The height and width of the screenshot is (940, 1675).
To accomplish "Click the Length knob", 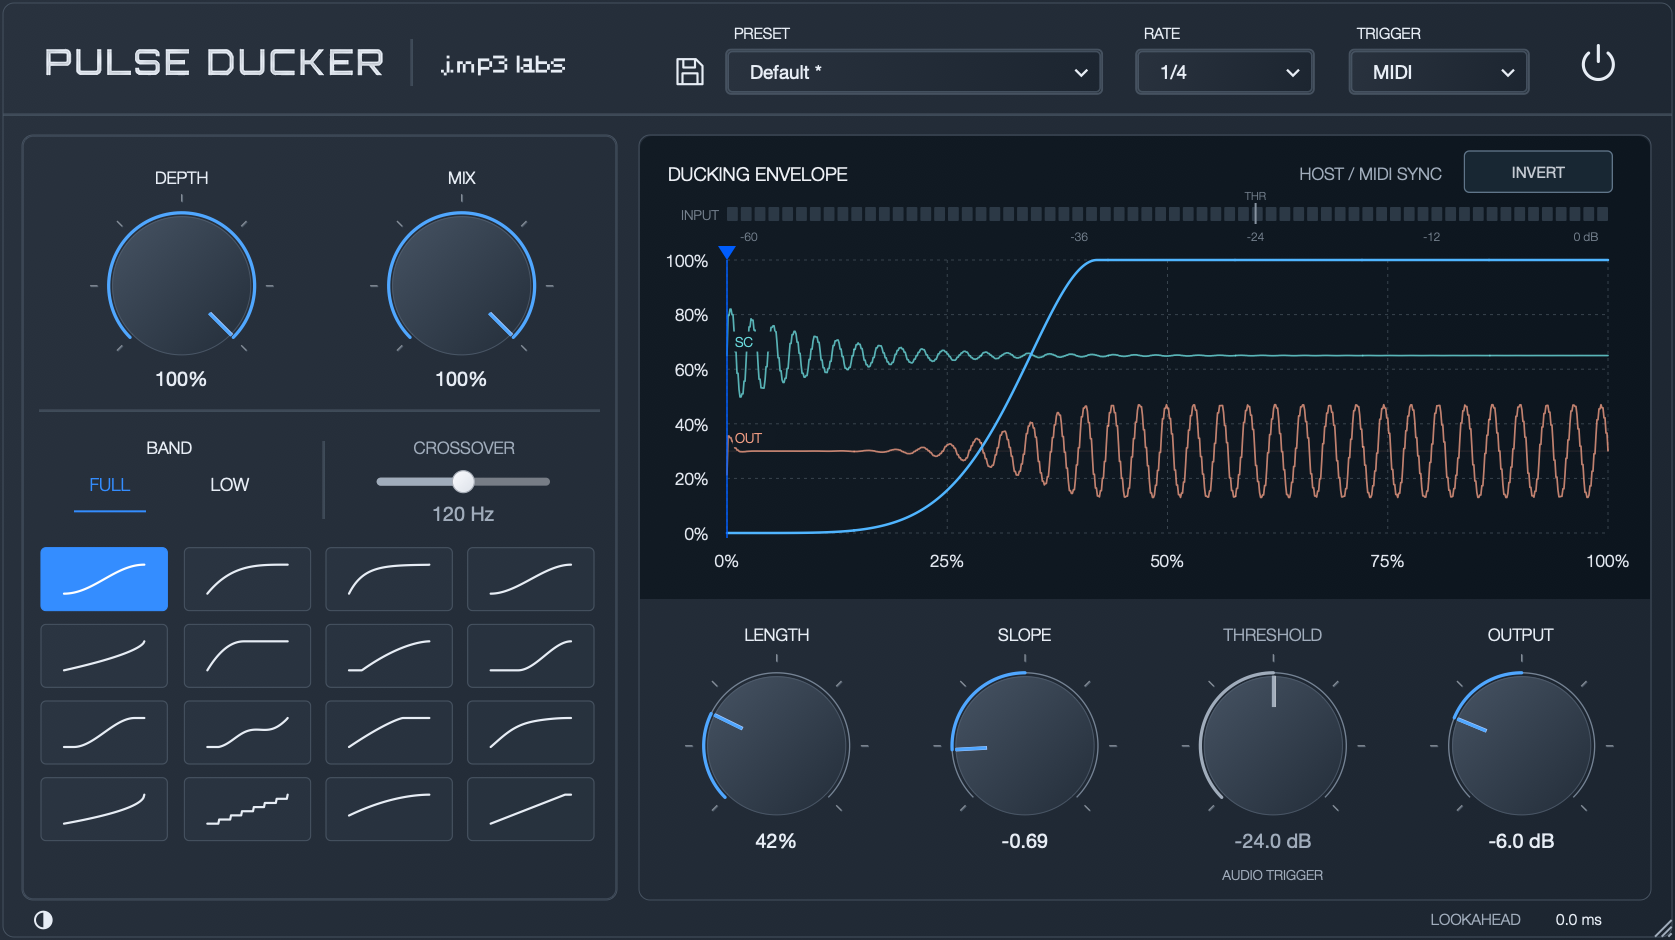I will point(776,745).
